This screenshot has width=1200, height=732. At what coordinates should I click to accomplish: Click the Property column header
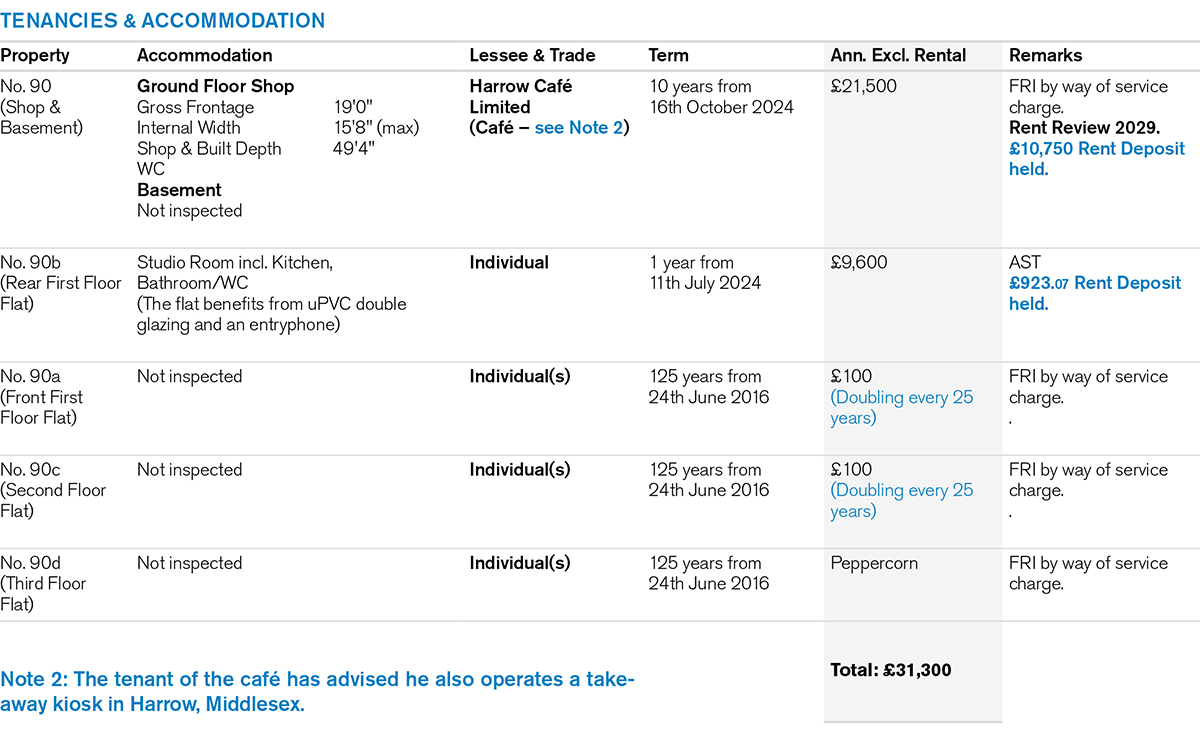[x=35, y=56]
